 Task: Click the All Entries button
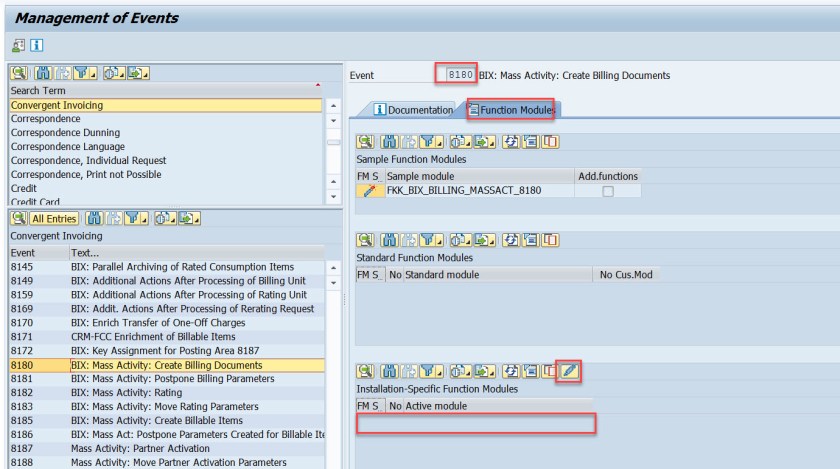coord(54,219)
